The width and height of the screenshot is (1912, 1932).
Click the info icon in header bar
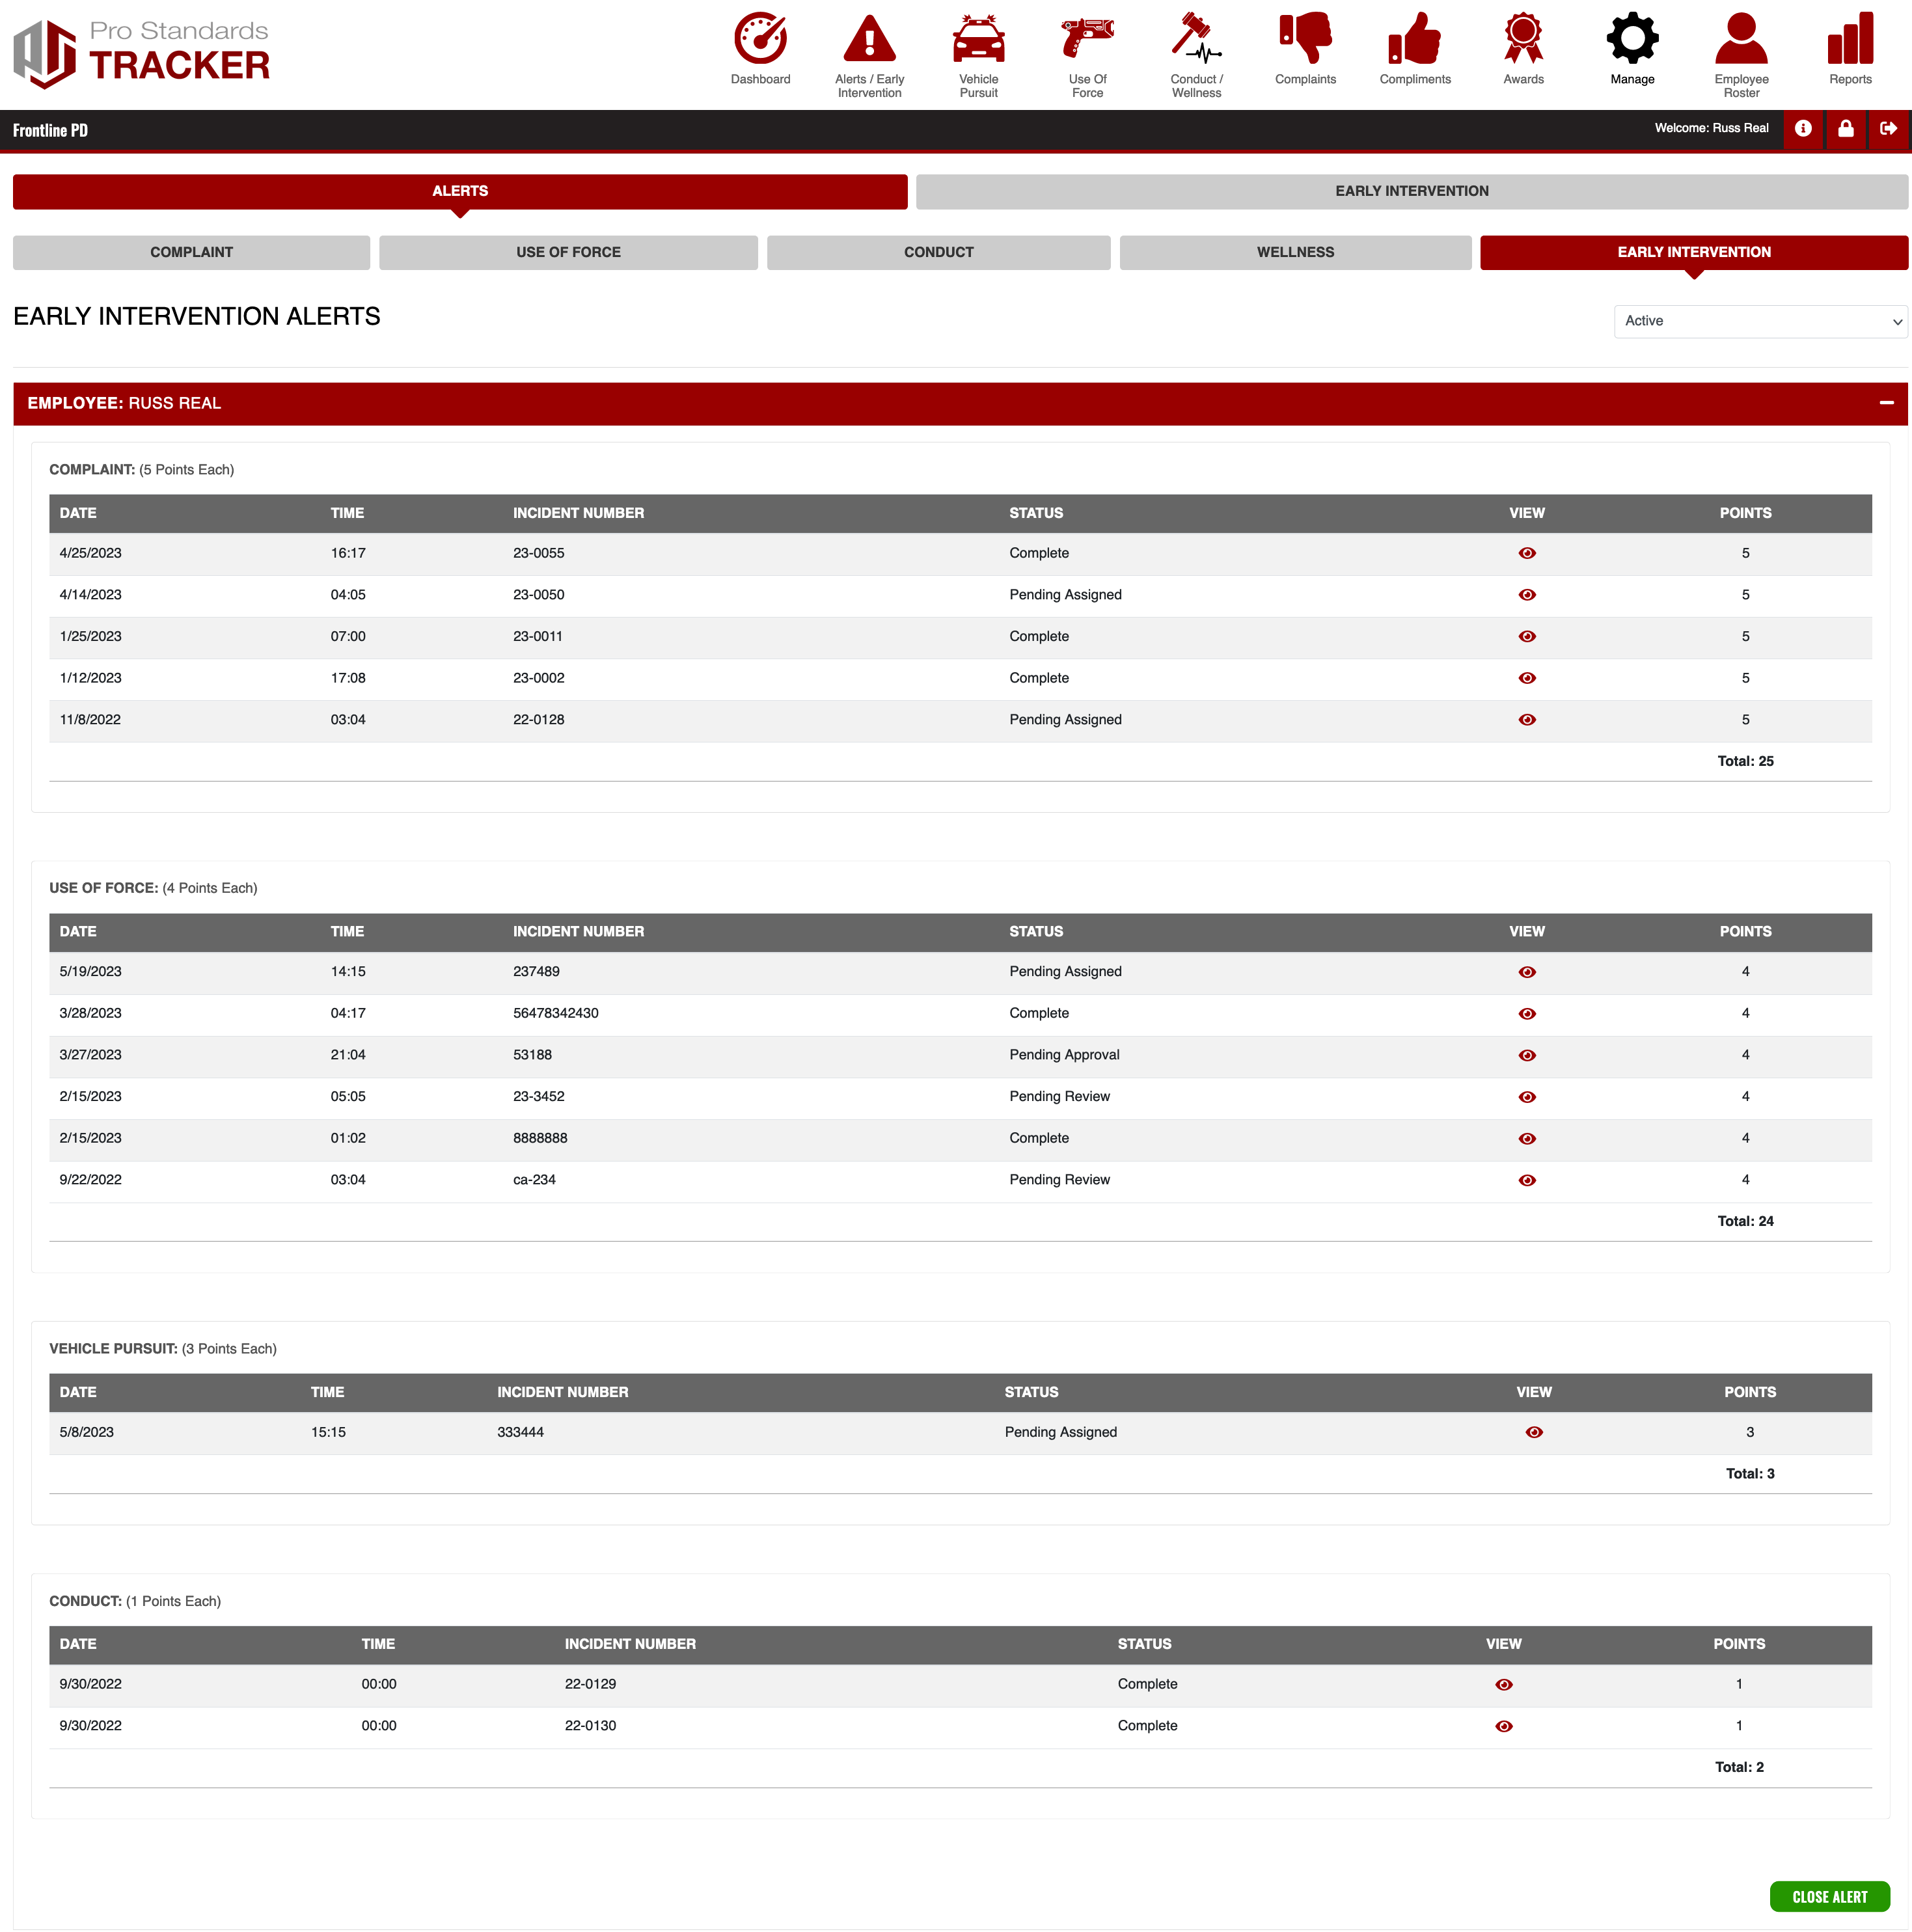(x=1803, y=129)
